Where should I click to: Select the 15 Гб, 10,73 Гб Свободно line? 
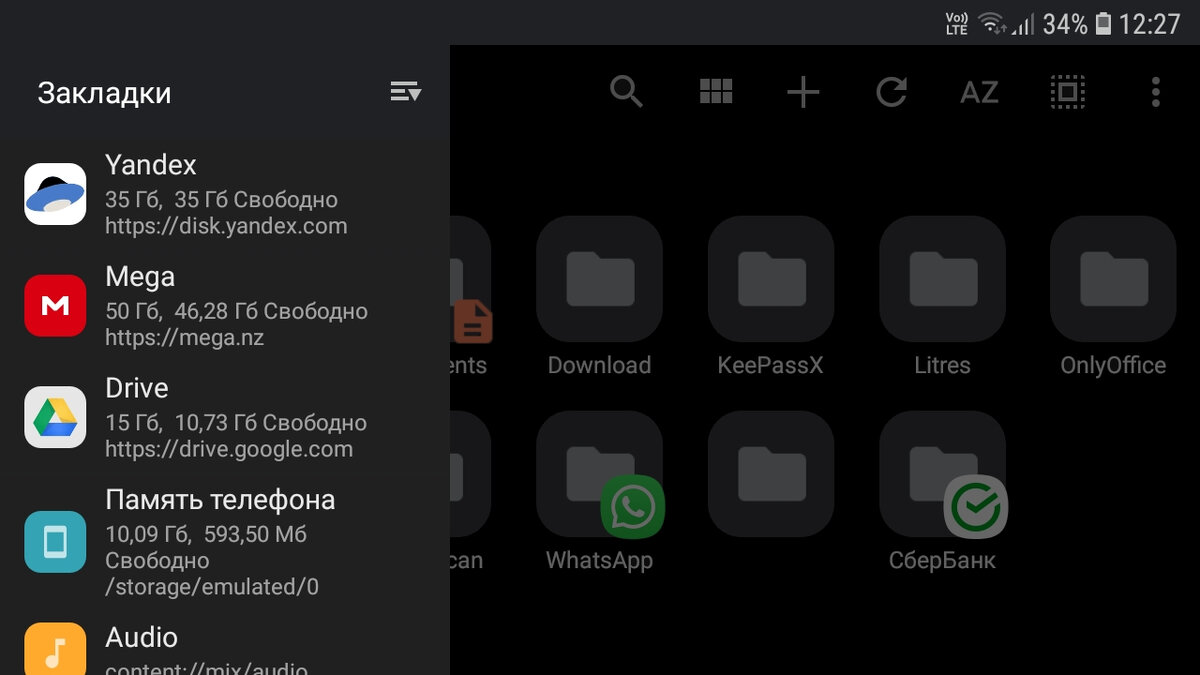(x=236, y=423)
